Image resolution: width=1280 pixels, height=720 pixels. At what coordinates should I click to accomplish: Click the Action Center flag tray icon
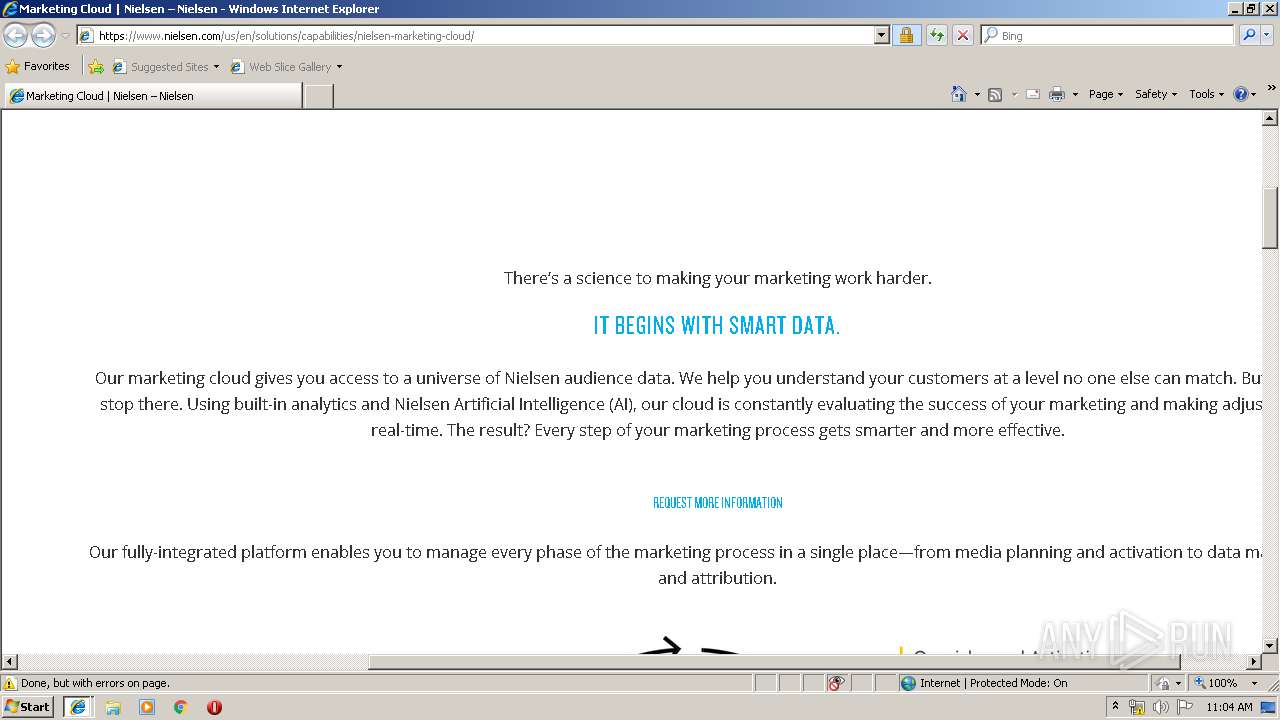(1184, 707)
